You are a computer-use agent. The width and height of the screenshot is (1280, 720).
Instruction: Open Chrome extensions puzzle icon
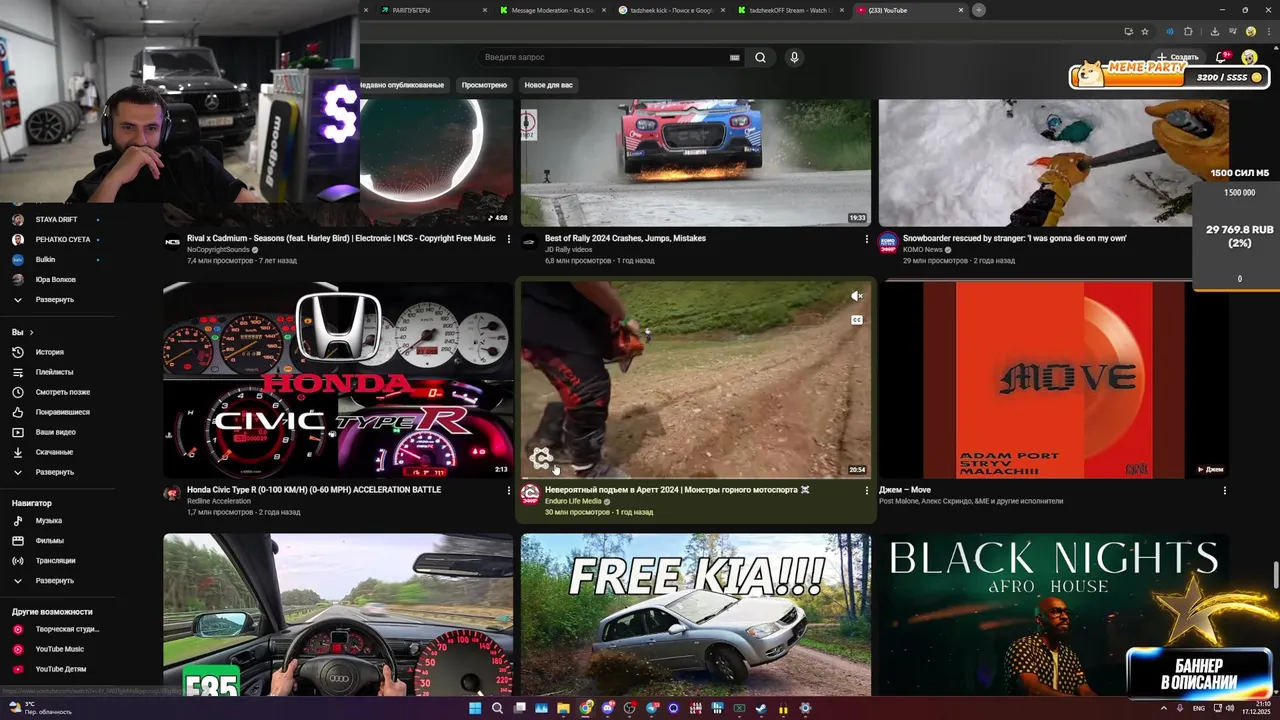(x=1188, y=31)
